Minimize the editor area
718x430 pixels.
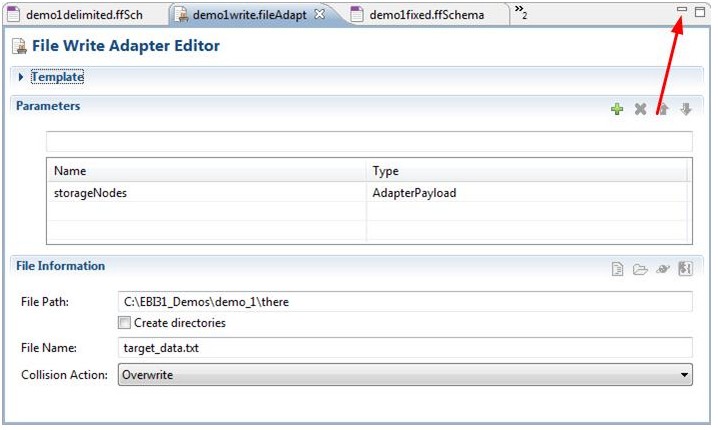click(x=682, y=9)
